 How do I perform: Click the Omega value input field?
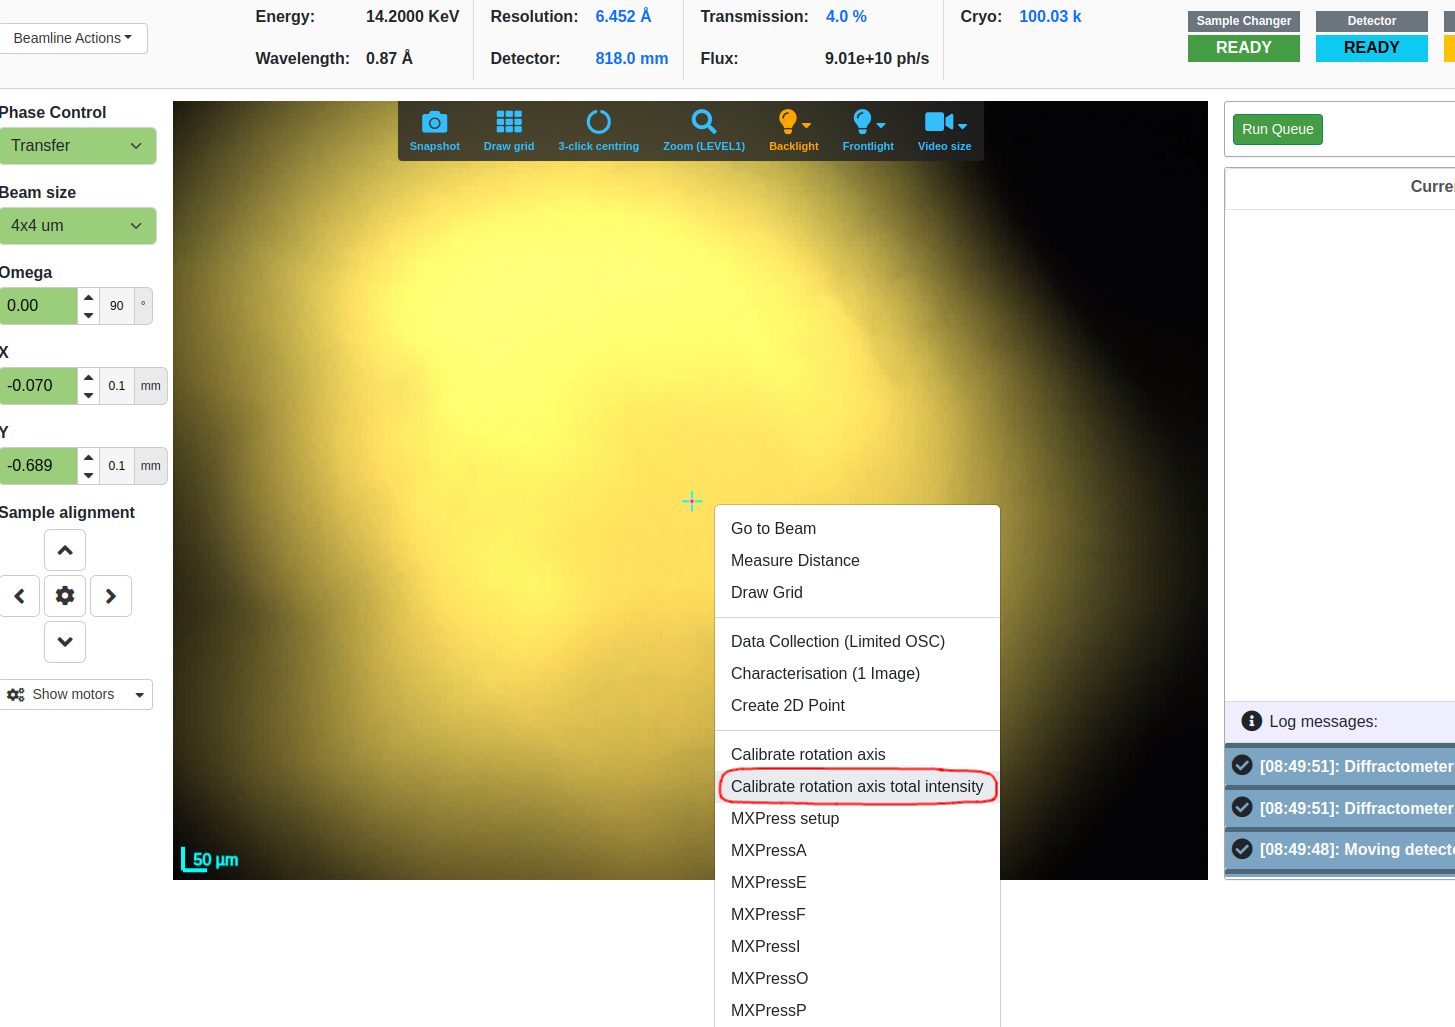coord(38,306)
